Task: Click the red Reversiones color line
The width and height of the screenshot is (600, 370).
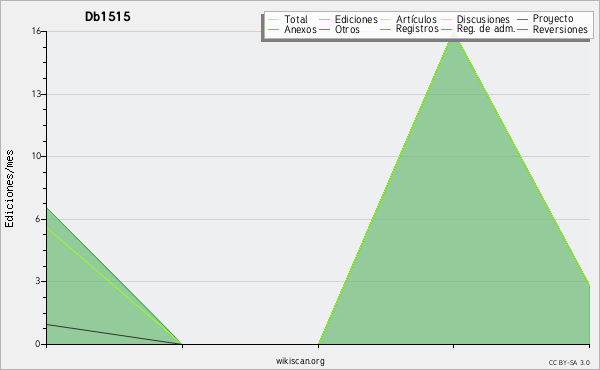Action: 522,29
